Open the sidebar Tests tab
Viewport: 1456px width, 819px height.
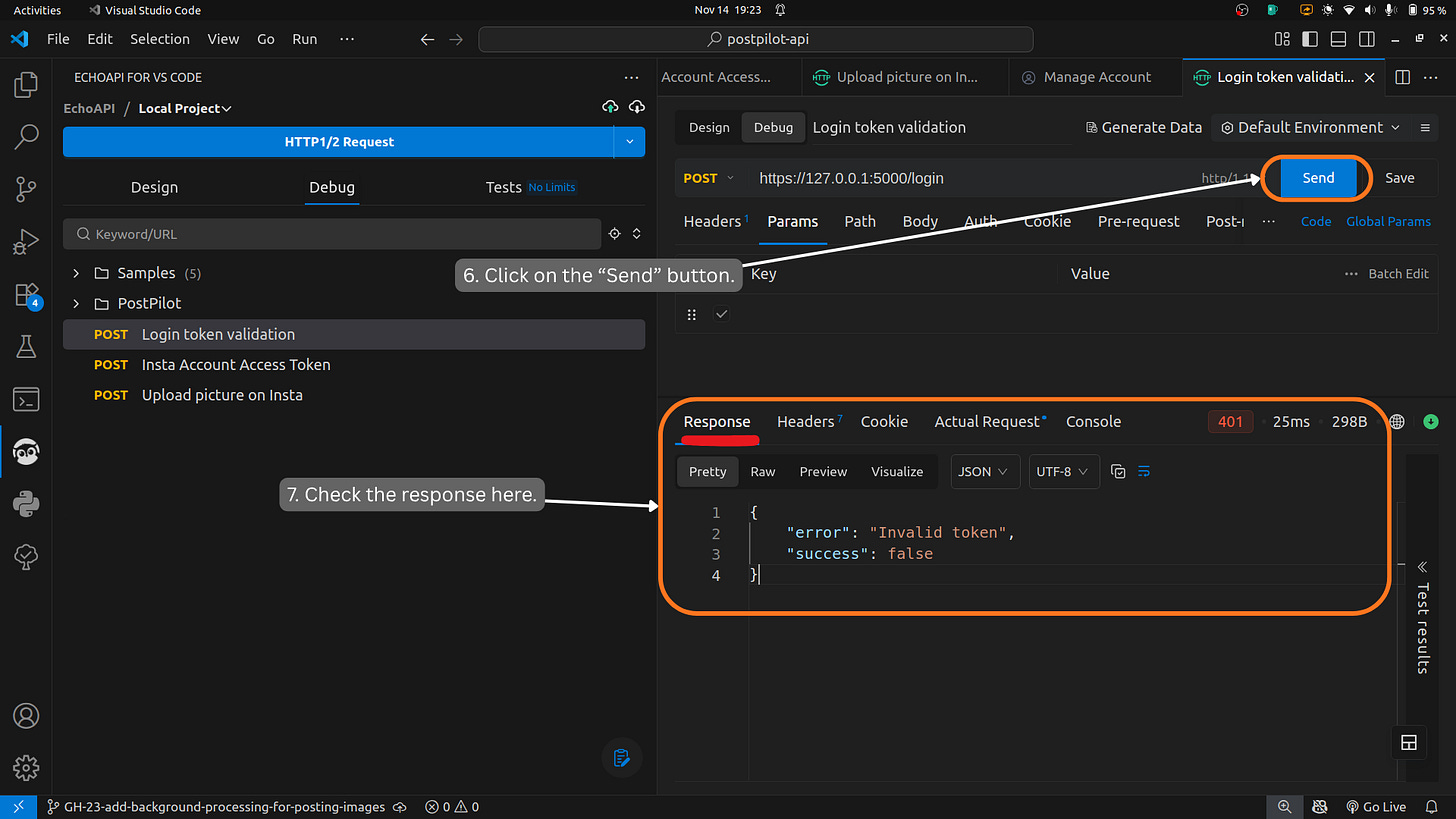503,187
